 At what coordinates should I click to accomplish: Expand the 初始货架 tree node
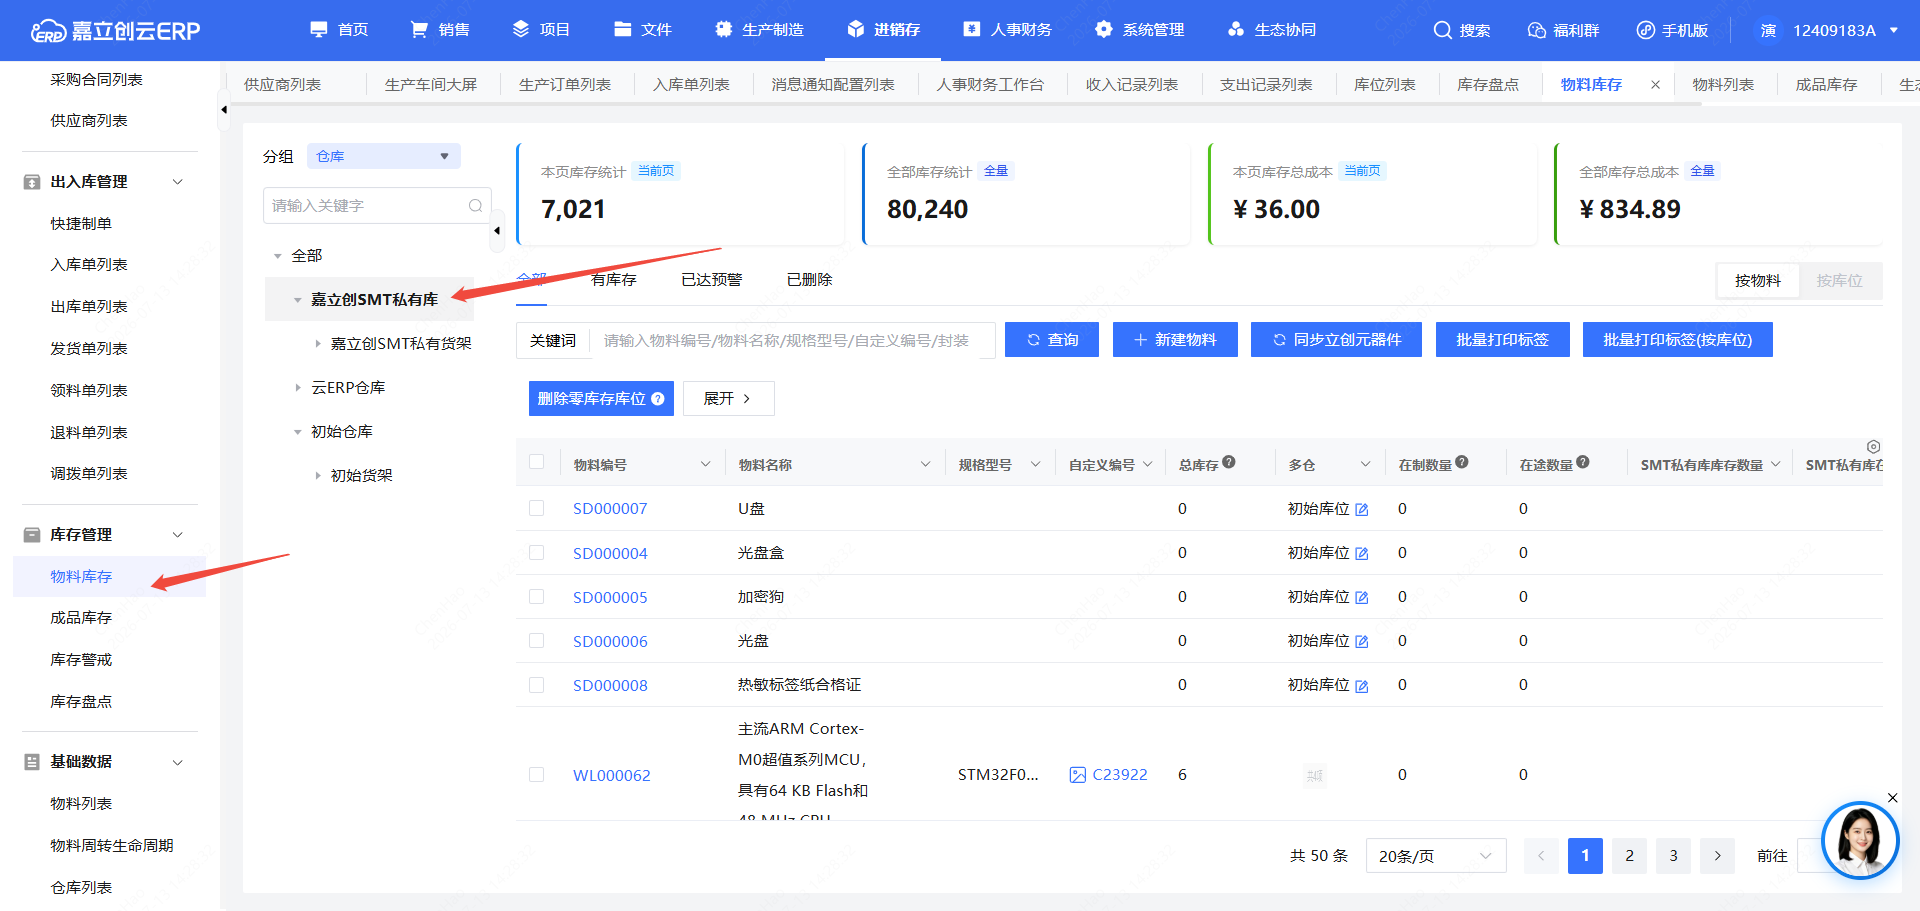click(x=318, y=476)
